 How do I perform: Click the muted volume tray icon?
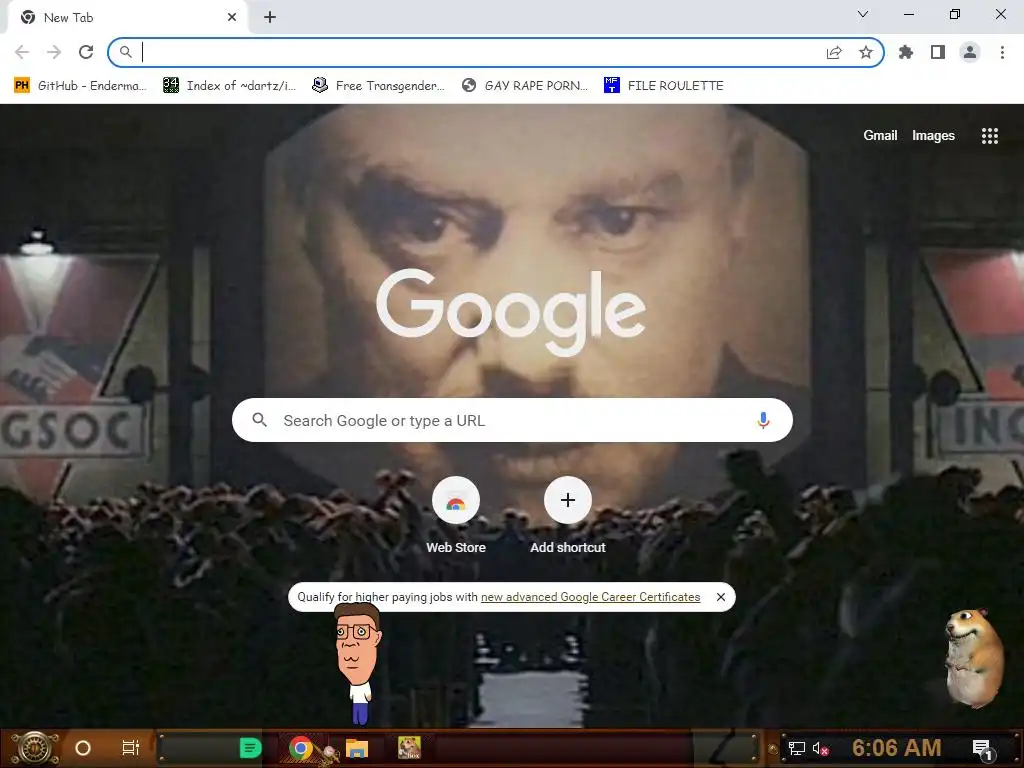[x=820, y=748]
